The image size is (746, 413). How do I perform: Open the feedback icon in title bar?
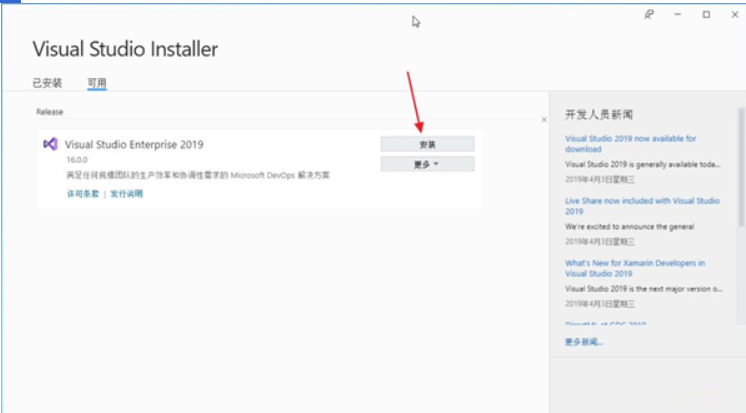coord(649,14)
